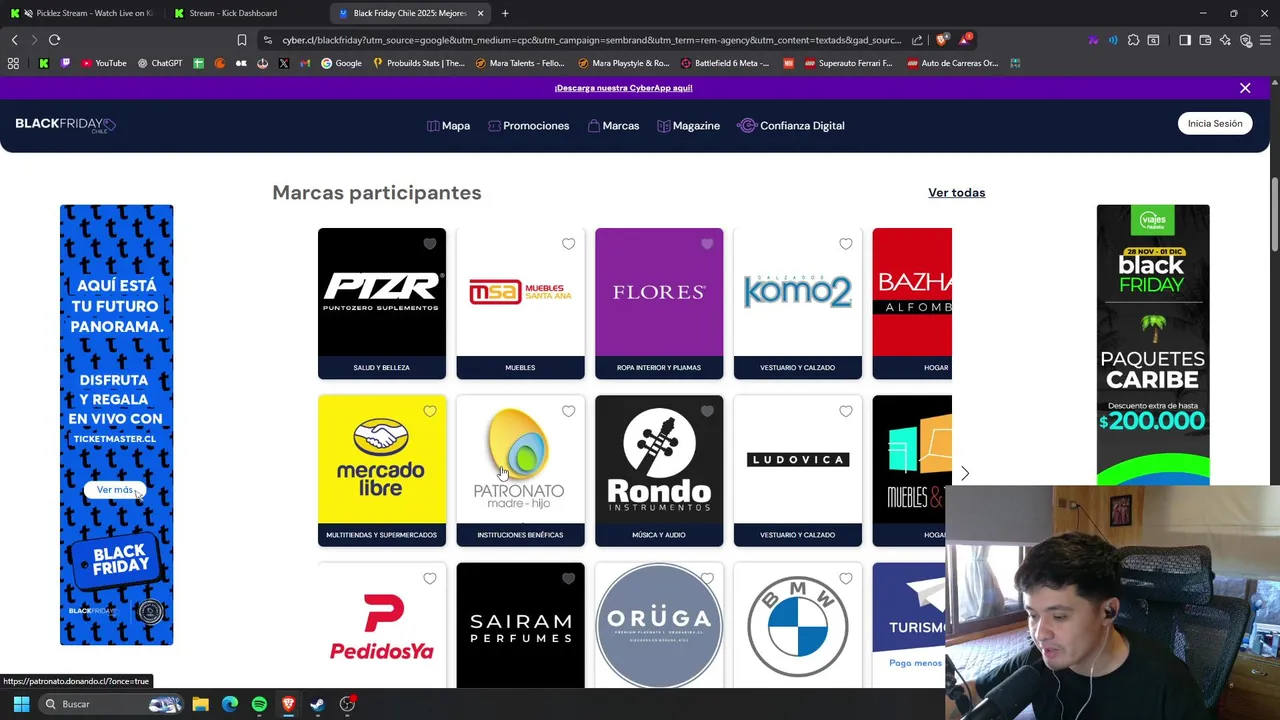Image resolution: width=1280 pixels, height=720 pixels.
Task: Toggle favorite heart on Flores card
Action: point(707,244)
